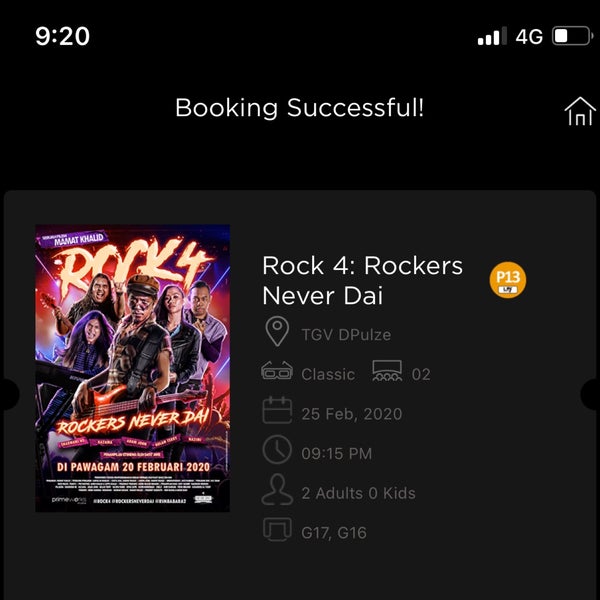Click the calendar date icon

277,410
